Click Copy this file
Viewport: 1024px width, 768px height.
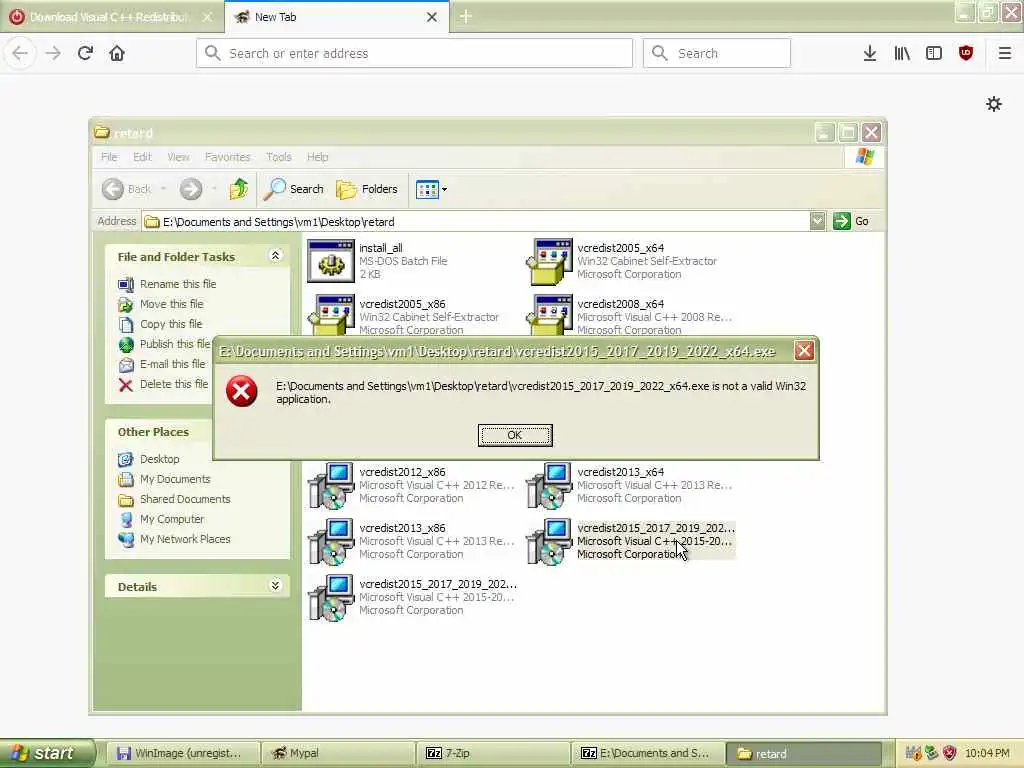(x=170, y=324)
